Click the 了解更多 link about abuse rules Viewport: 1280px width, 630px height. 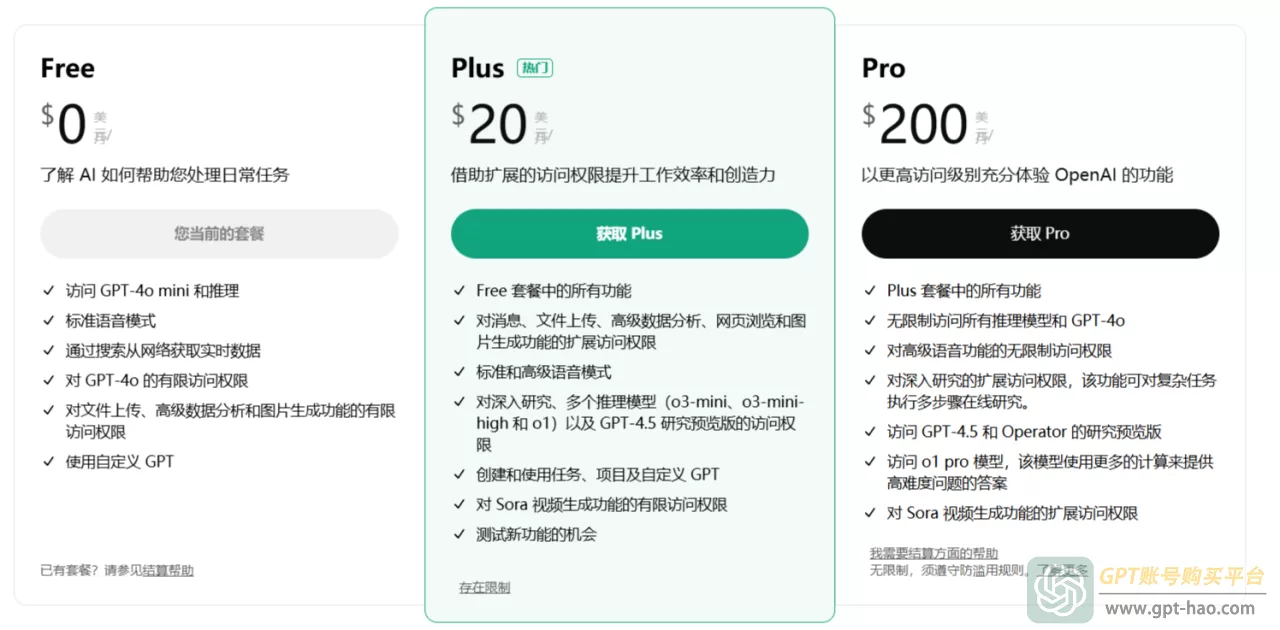[x=1062, y=570]
